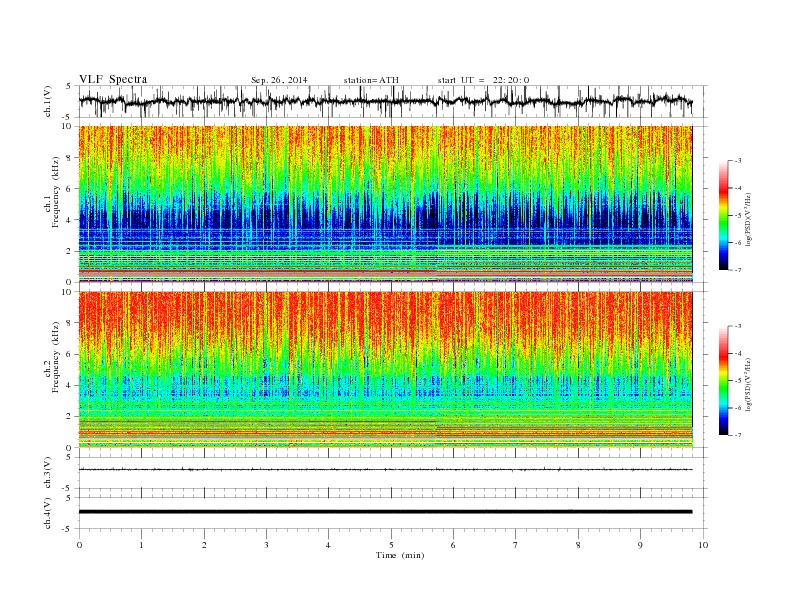The image size is (792, 612).
Task: Select the date text "Sep. 26, 2014"
Action: pyautogui.click(x=279, y=80)
